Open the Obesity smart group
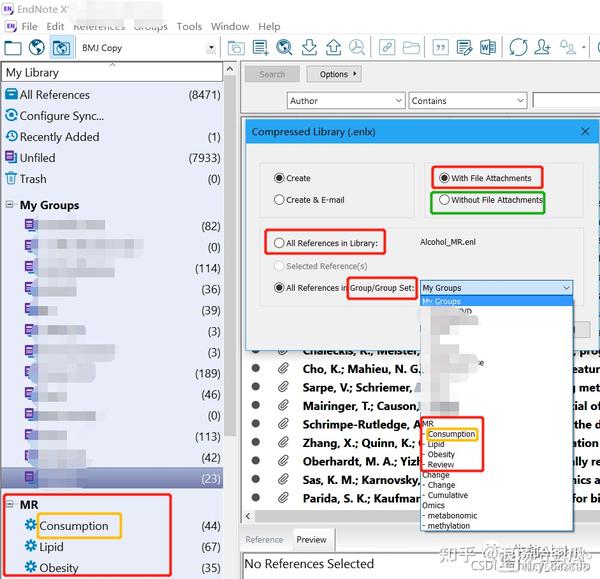 tap(113, 567)
